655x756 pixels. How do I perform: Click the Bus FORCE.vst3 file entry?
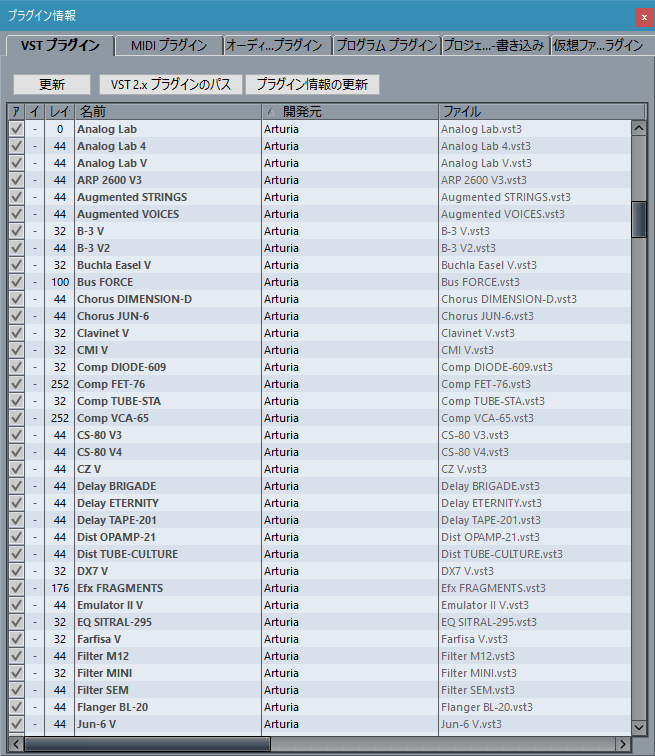(481, 282)
